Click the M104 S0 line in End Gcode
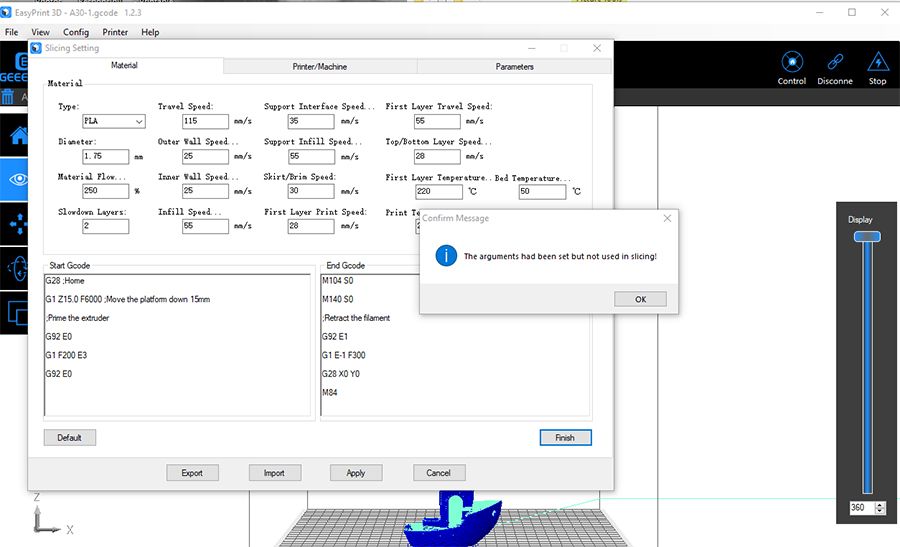The image size is (900, 547). [338, 281]
